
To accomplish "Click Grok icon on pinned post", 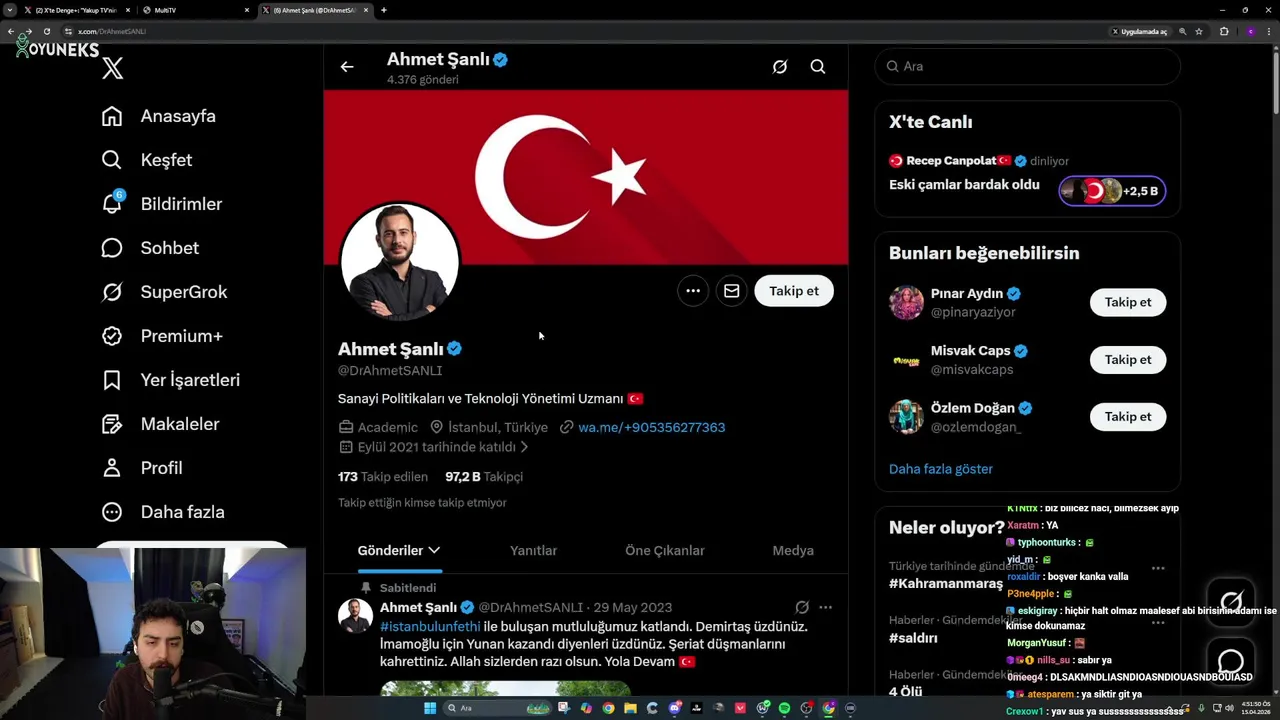I will coord(802,607).
